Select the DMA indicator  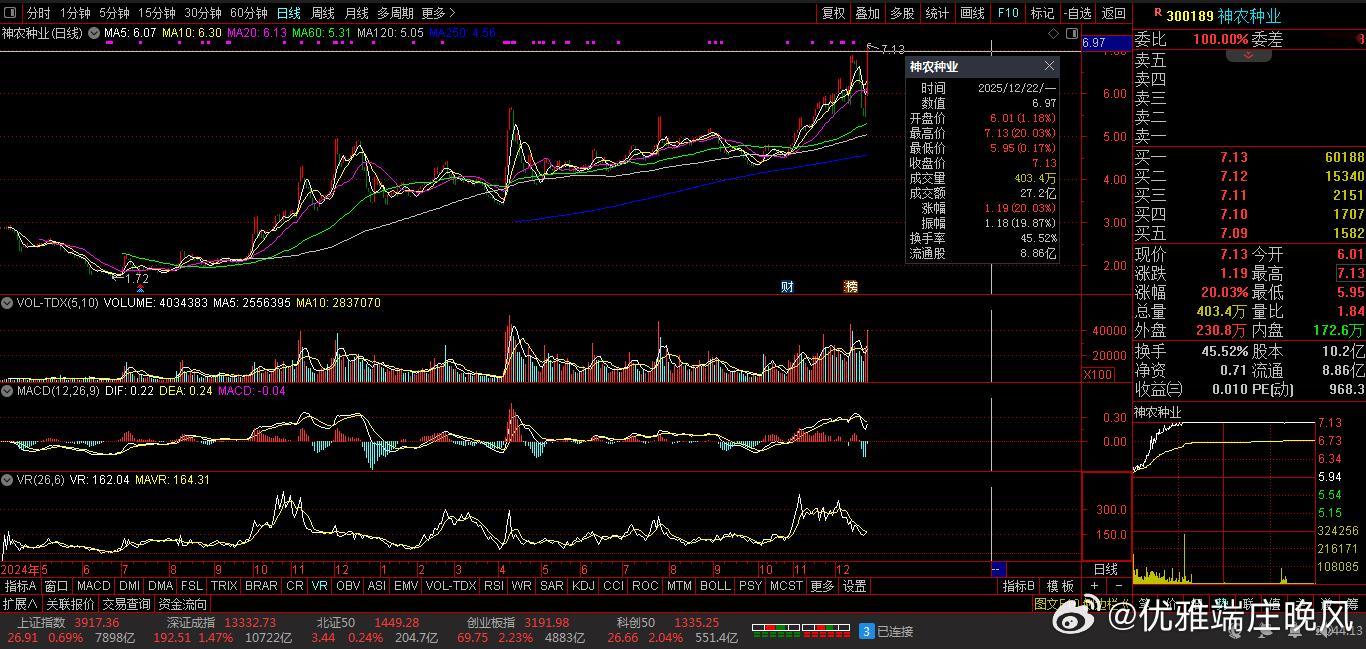[161, 586]
